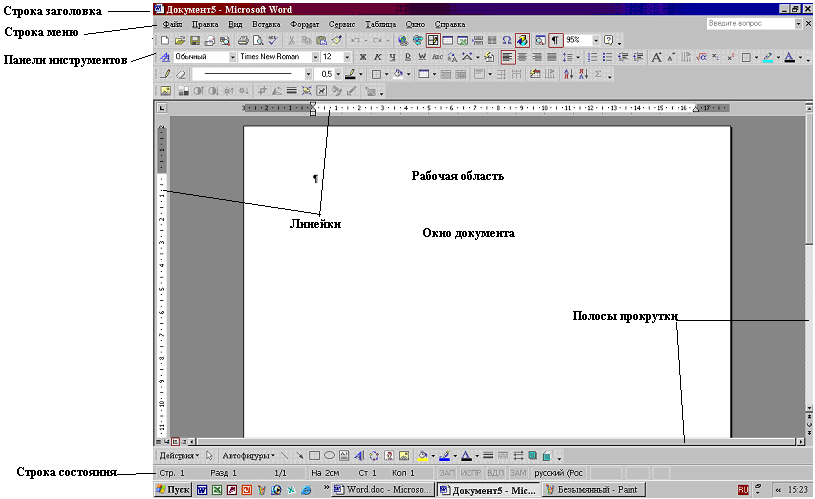Select the Oval shape in the drawing toolbar
This screenshot has height=499, width=815.
329,454
